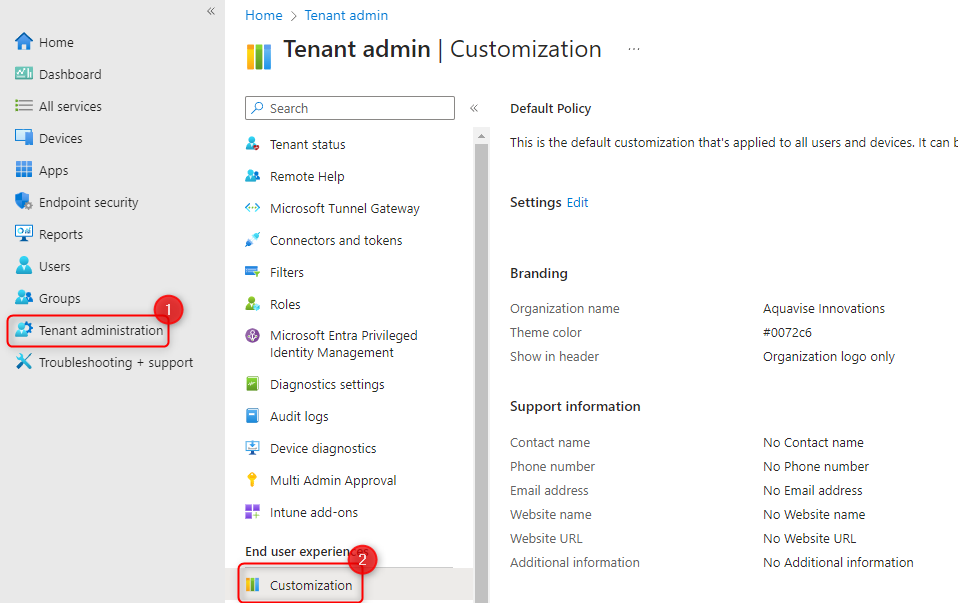Select Tenant status from the menu

click(x=307, y=144)
